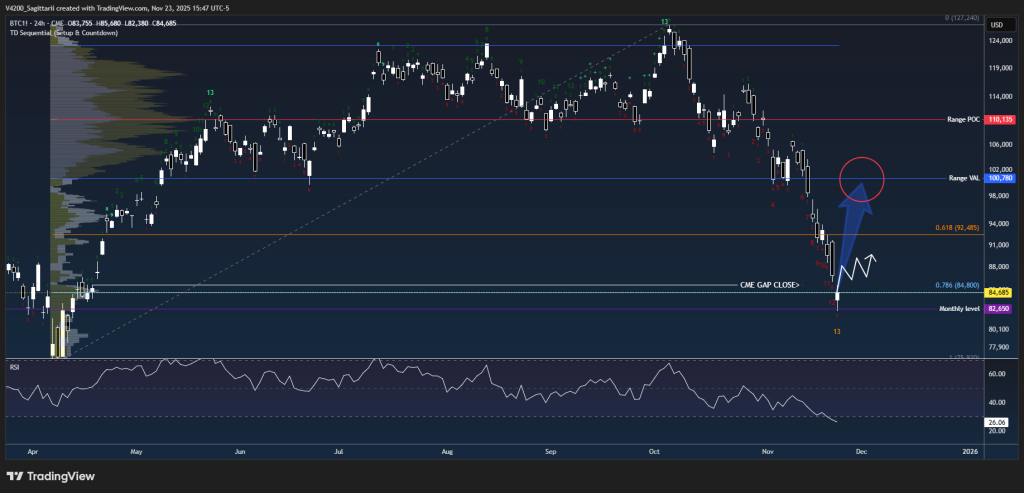Select the CME GAP CLOSE text annotation

click(770, 285)
